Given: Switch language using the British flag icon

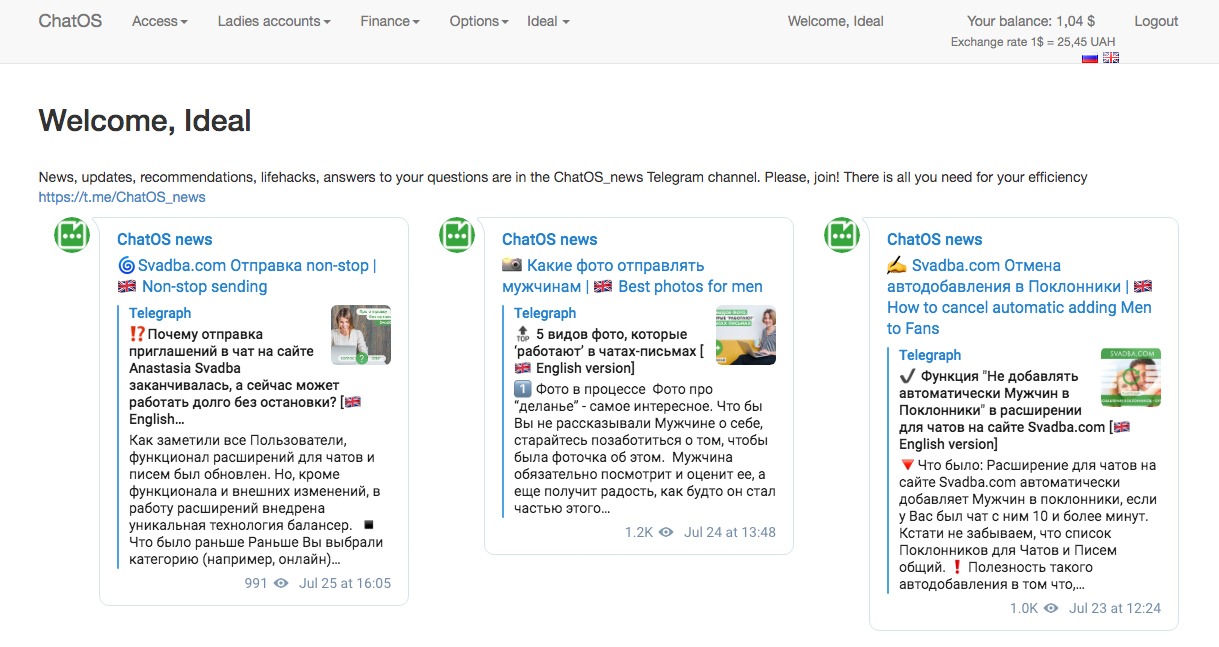Looking at the screenshot, I should pos(1111,58).
